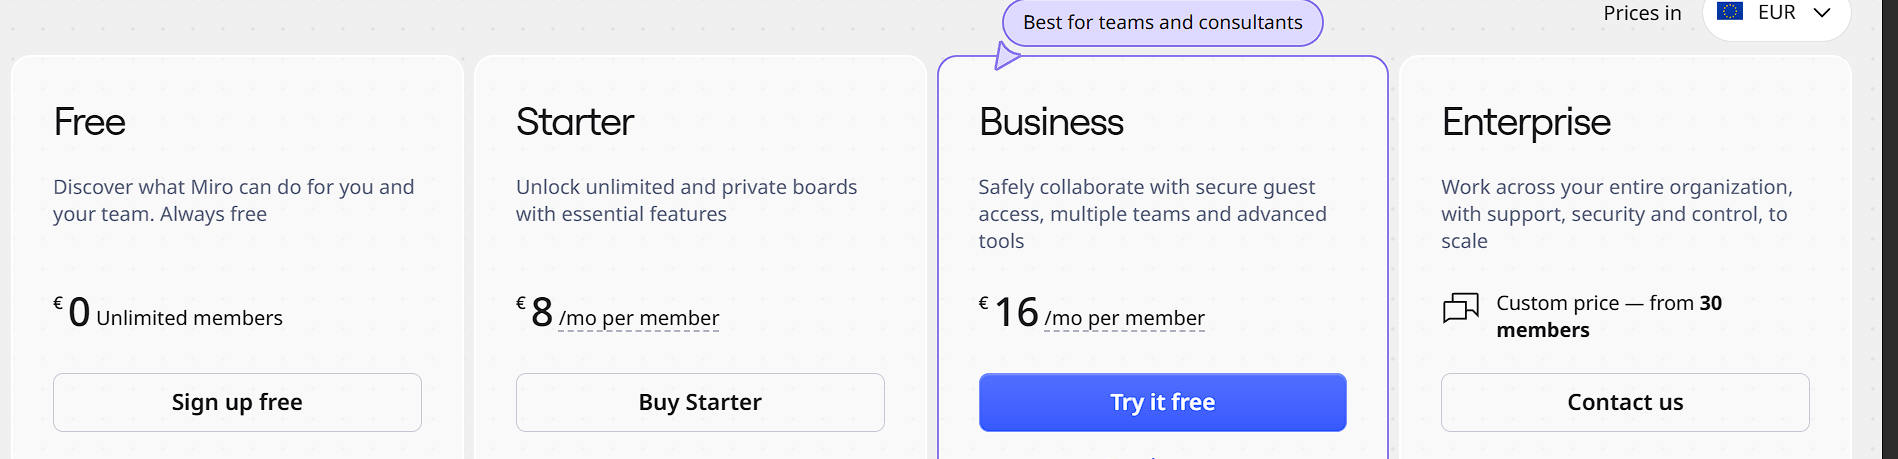Screen dimensions: 1898x459
Task: Click the Business plan heading
Action: (x=1051, y=122)
